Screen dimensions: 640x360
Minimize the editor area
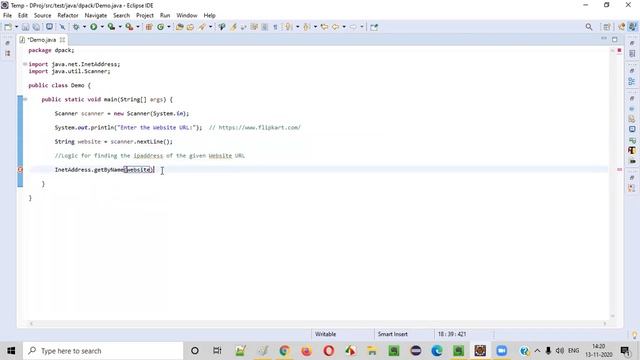[x=604, y=39]
